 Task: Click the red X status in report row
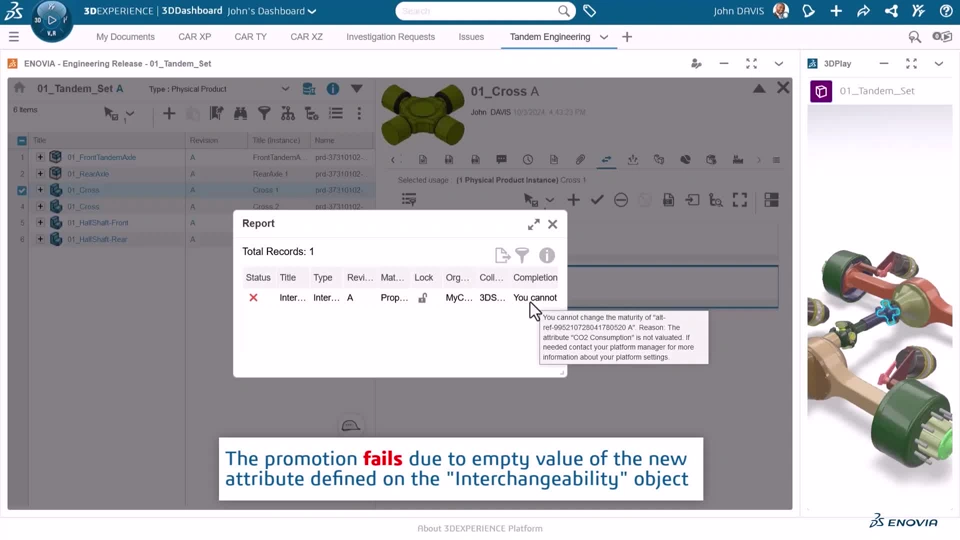tap(253, 298)
